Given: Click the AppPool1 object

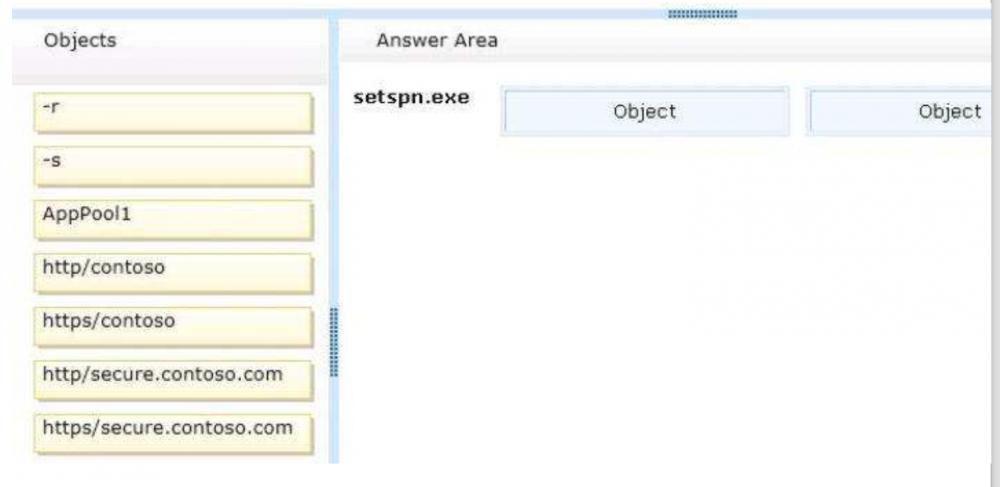Looking at the screenshot, I should click(172, 219).
